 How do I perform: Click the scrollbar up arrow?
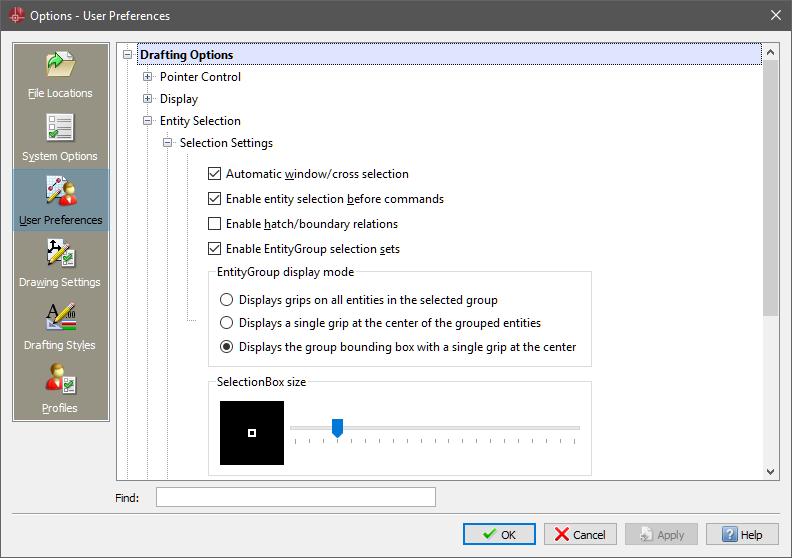pos(770,52)
